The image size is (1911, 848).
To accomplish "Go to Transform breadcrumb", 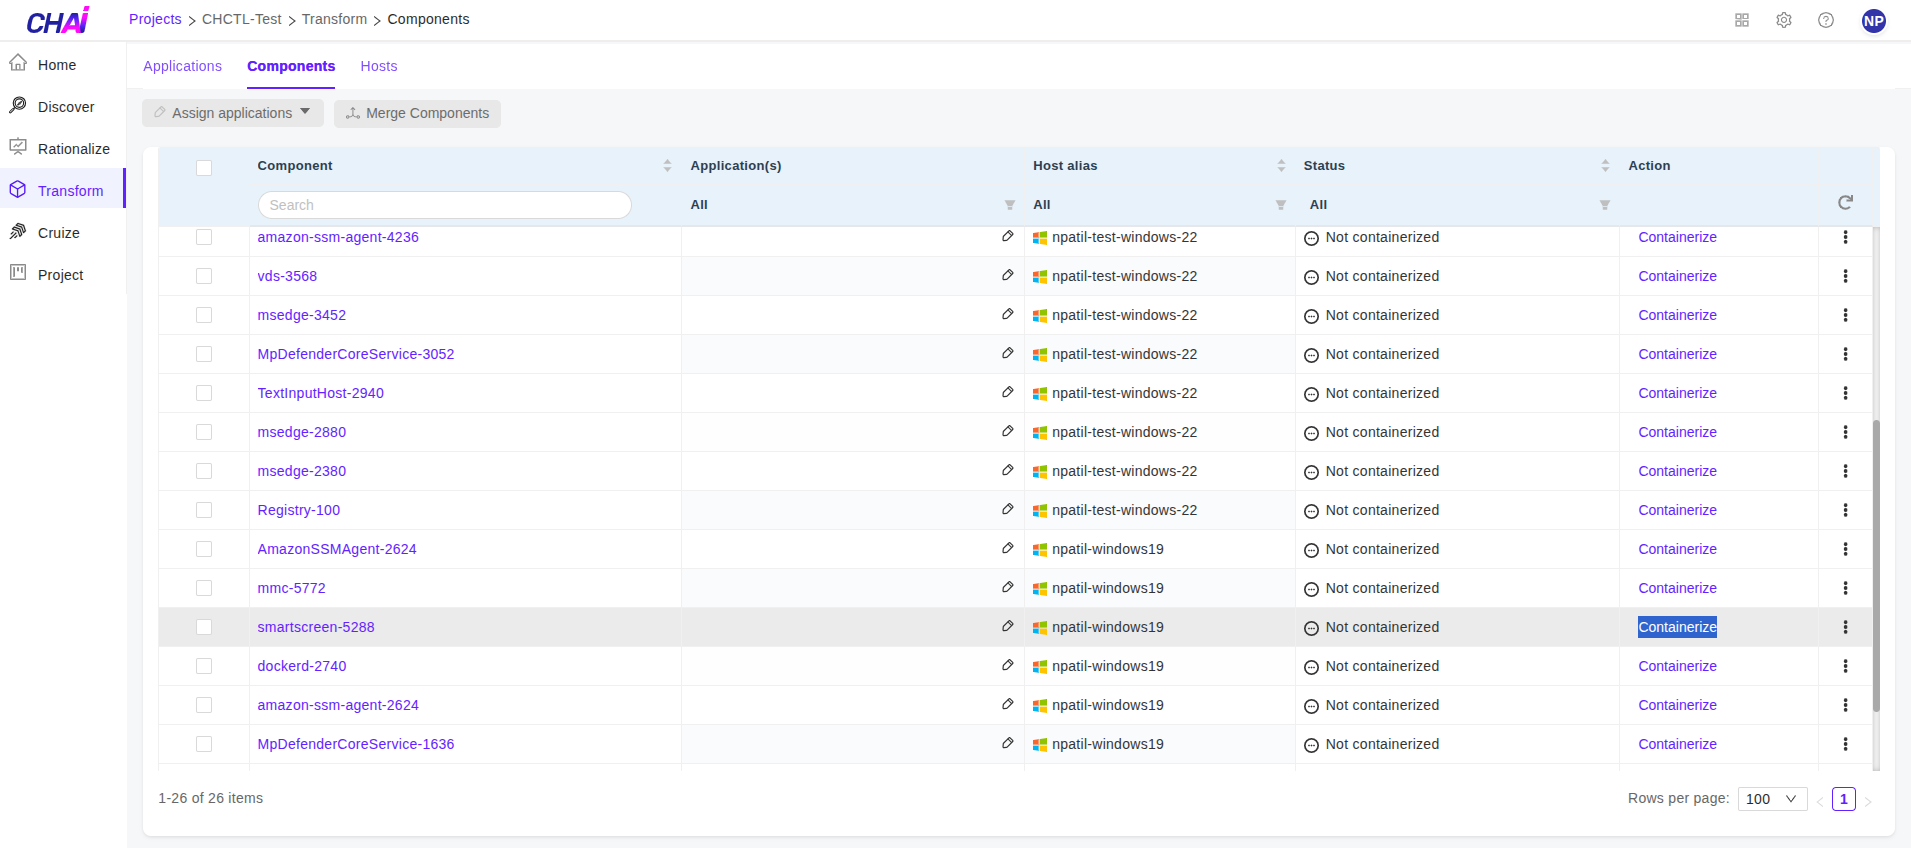I will (x=334, y=19).
